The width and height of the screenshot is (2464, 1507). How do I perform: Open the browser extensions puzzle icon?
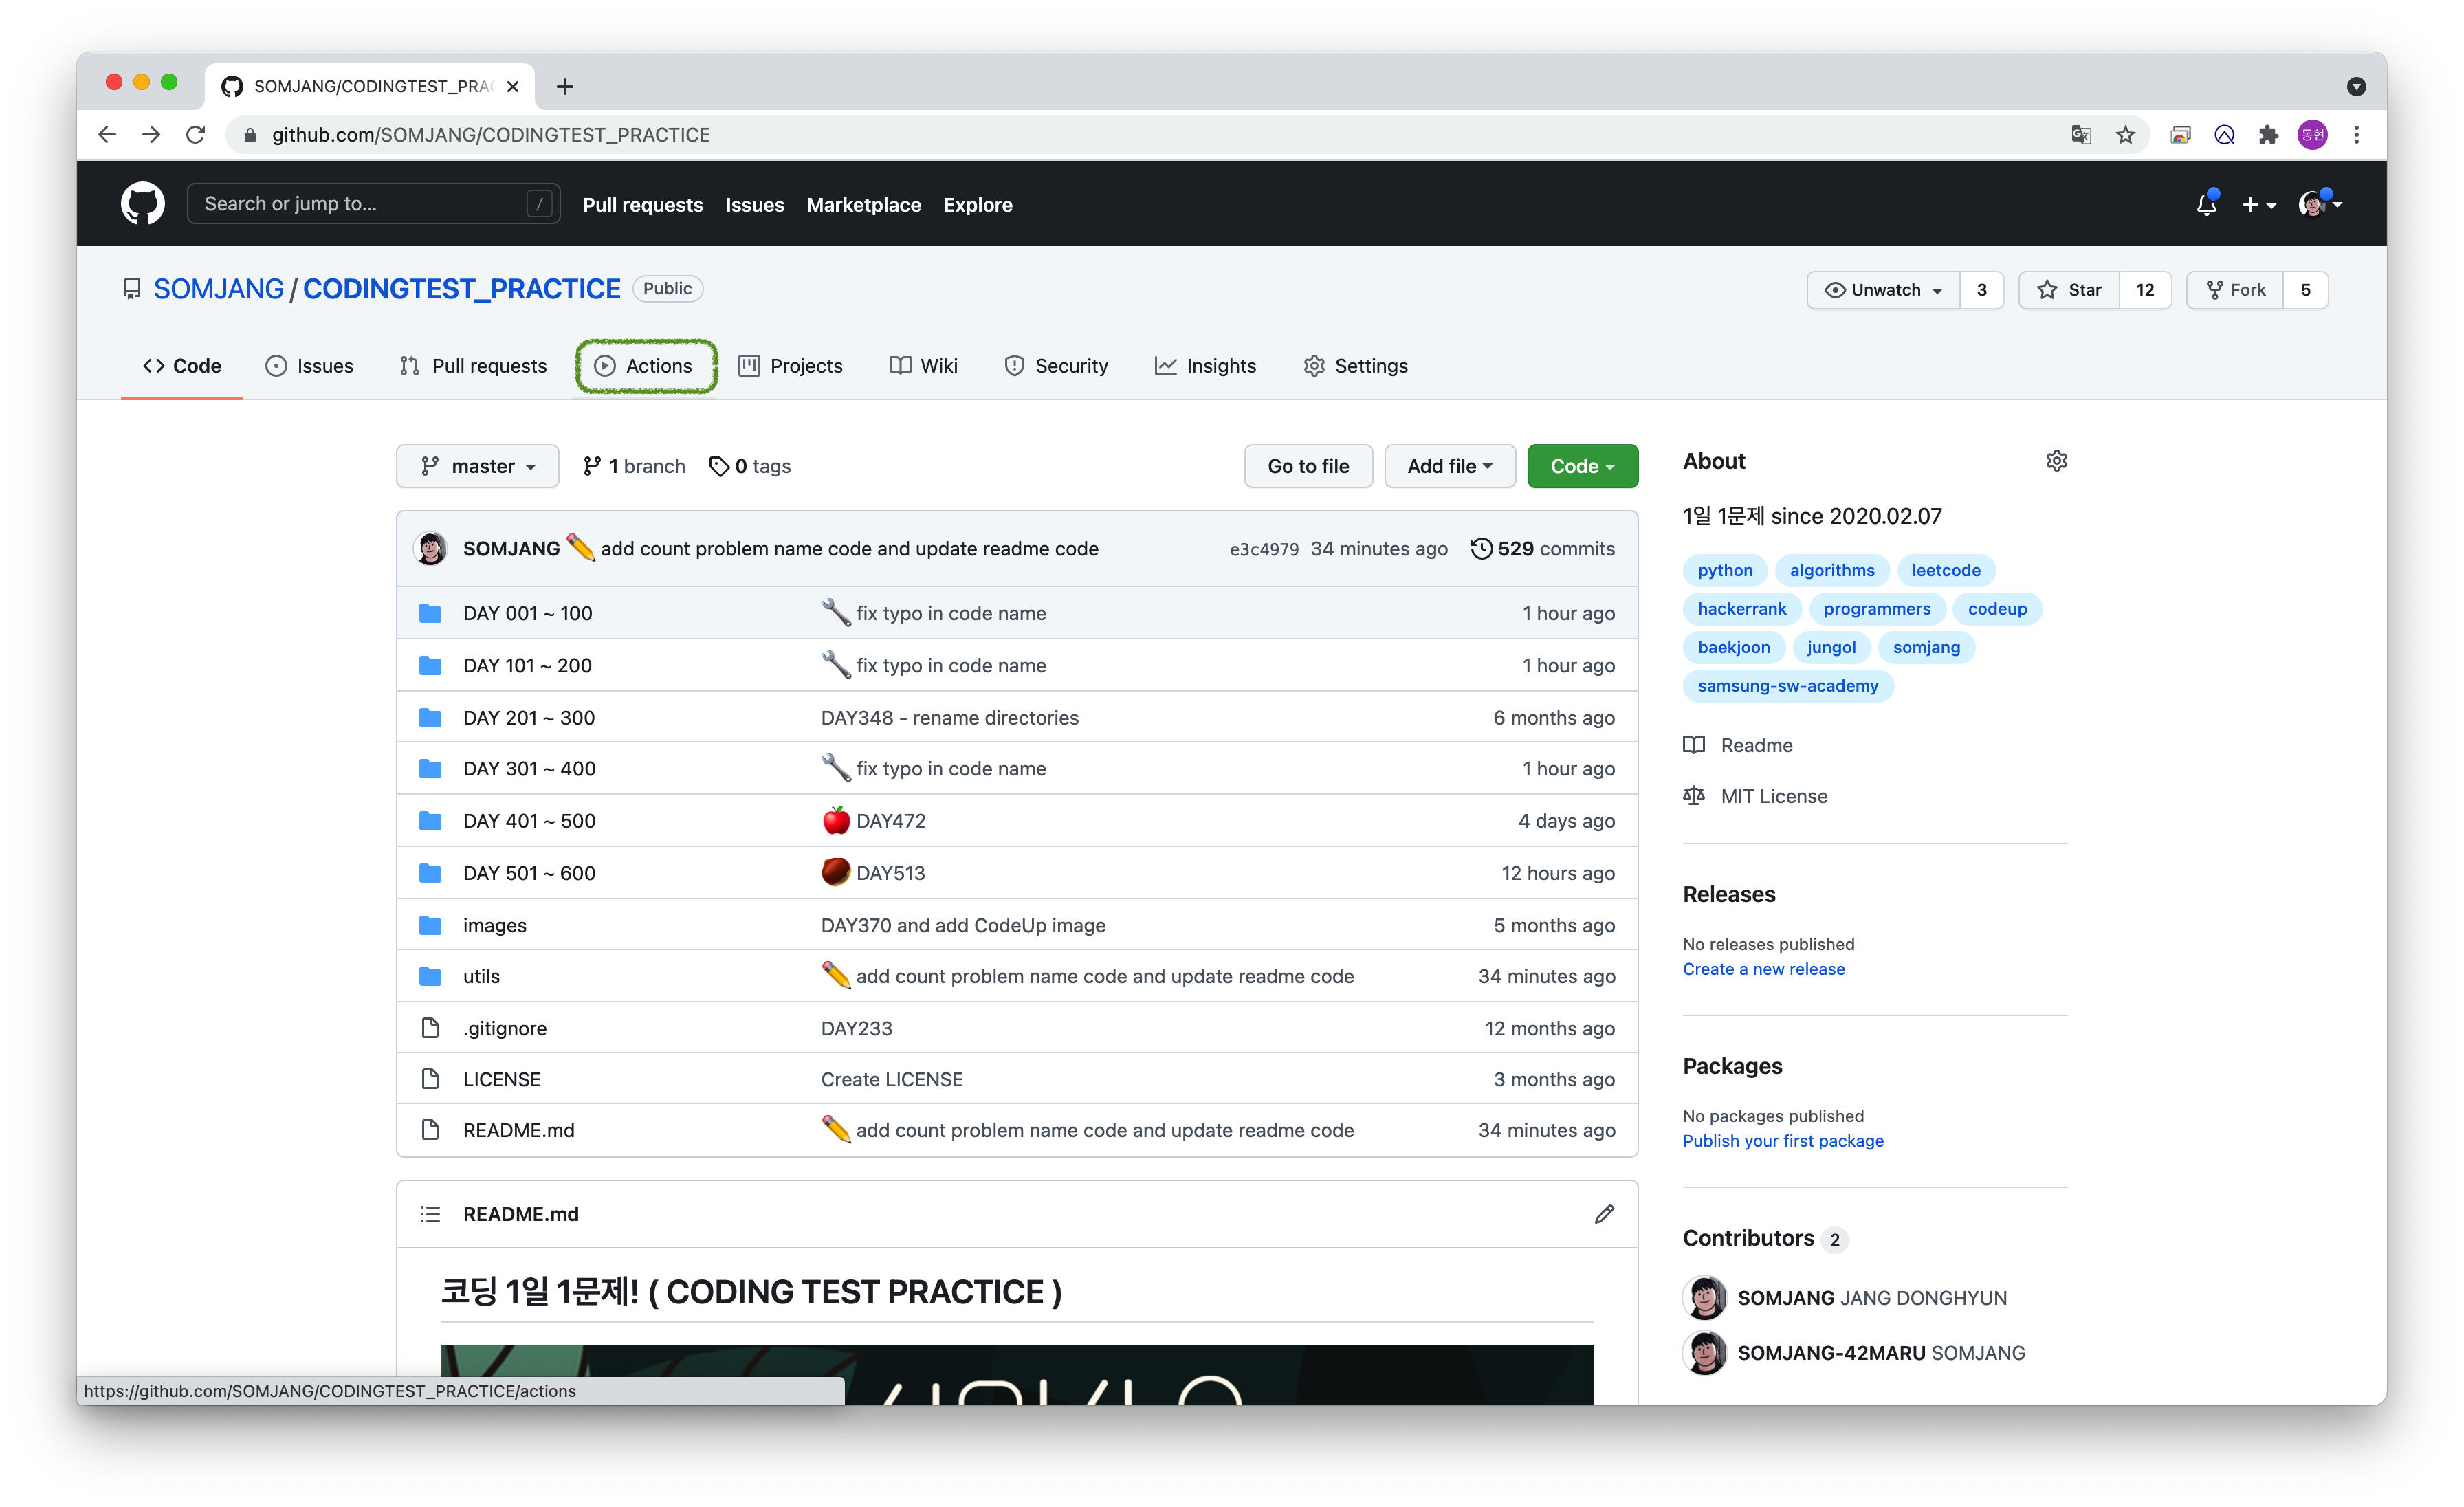pyautogui.click(x=2268, y=135)
